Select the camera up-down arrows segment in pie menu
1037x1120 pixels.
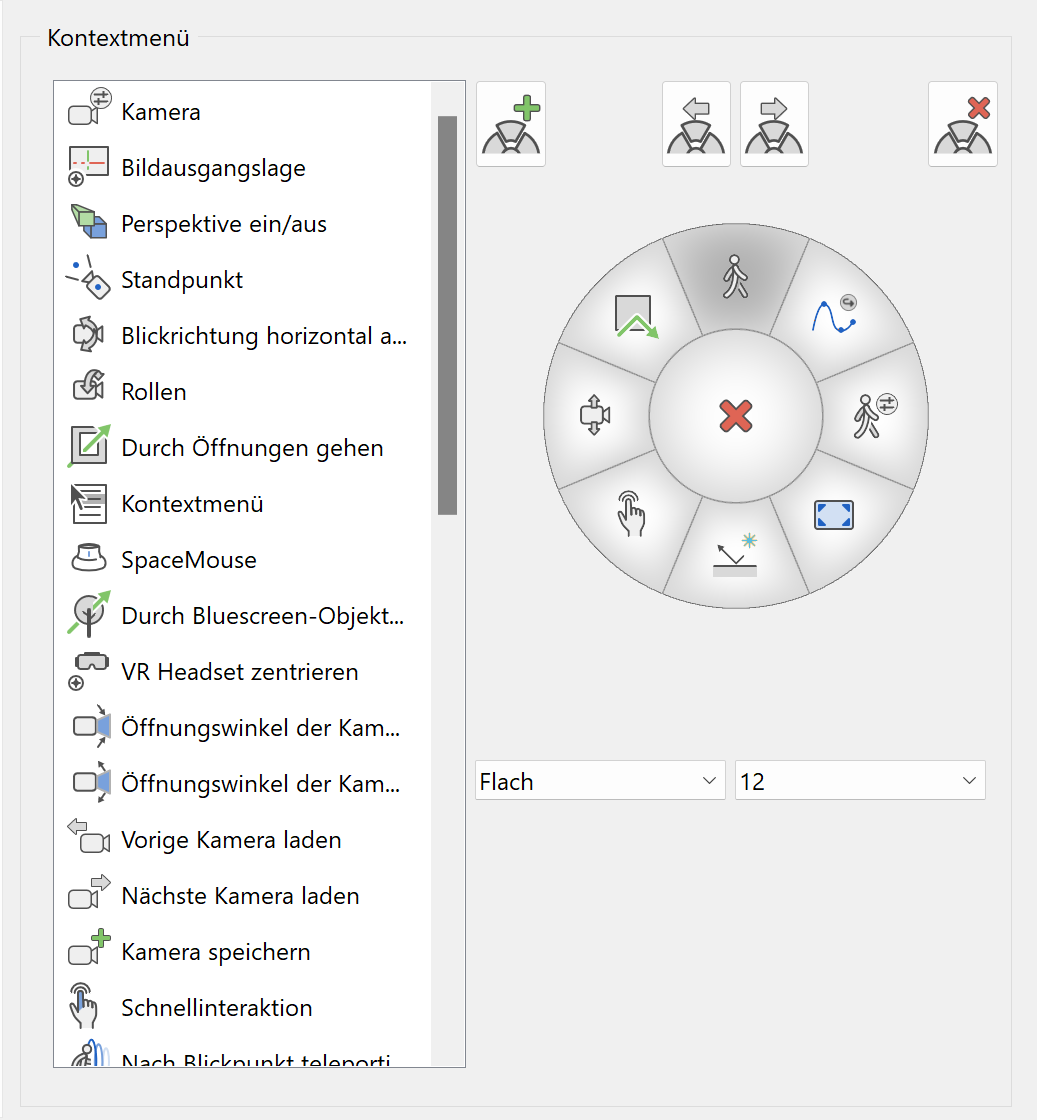[x=595, y=415]
